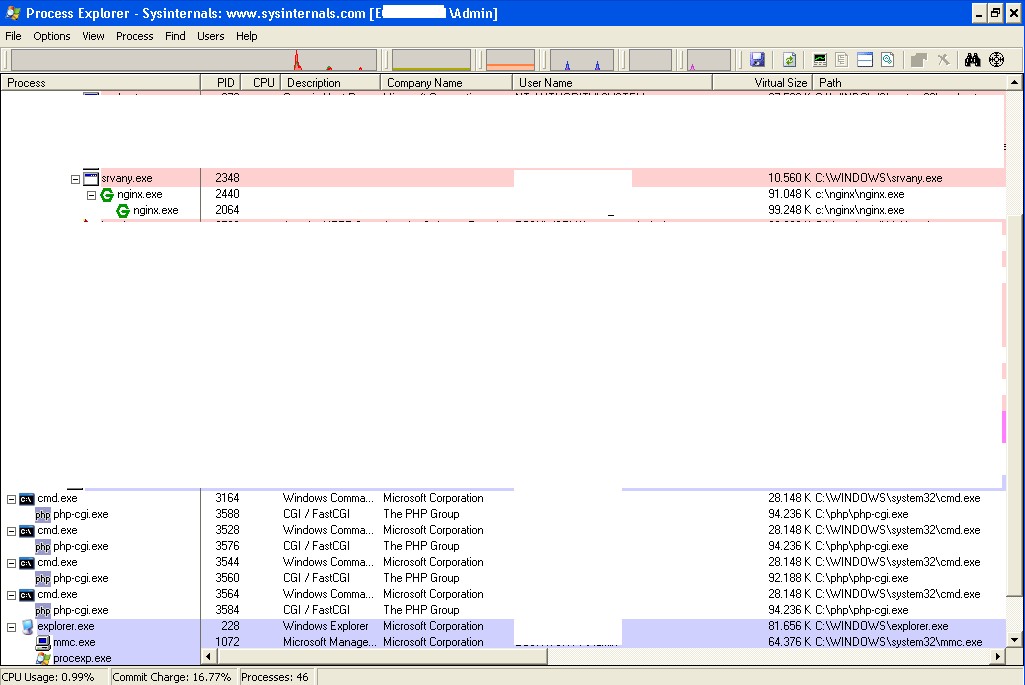Click the horizontal scrollbar left arrow
Viewport: 1025px width, 685px height.
(x=209, y=656)
